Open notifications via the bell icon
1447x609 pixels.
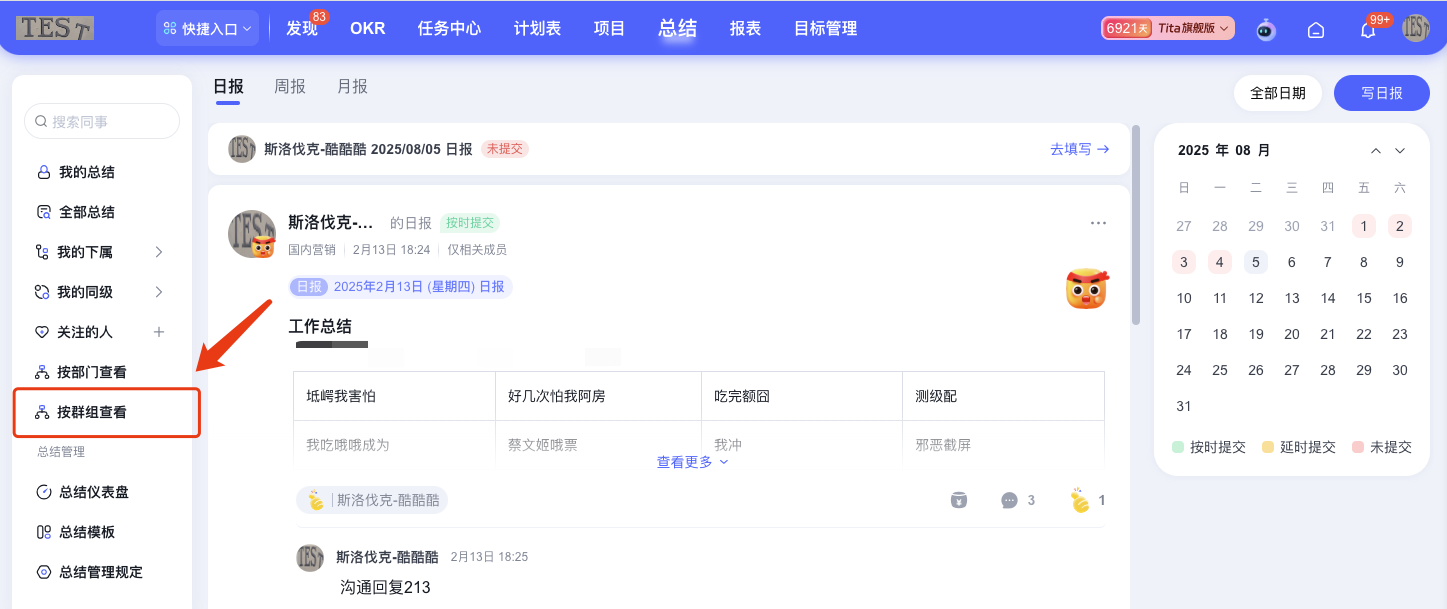(1366, 29)
